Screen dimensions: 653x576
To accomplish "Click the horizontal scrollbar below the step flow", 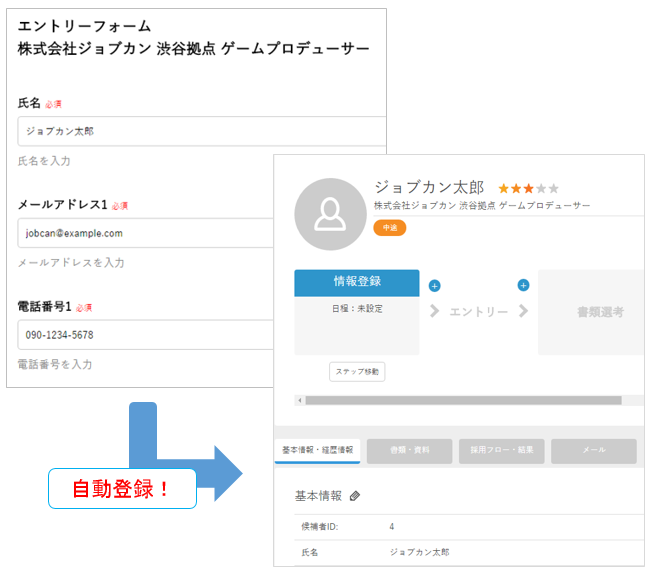I will (x=460, y=400).
